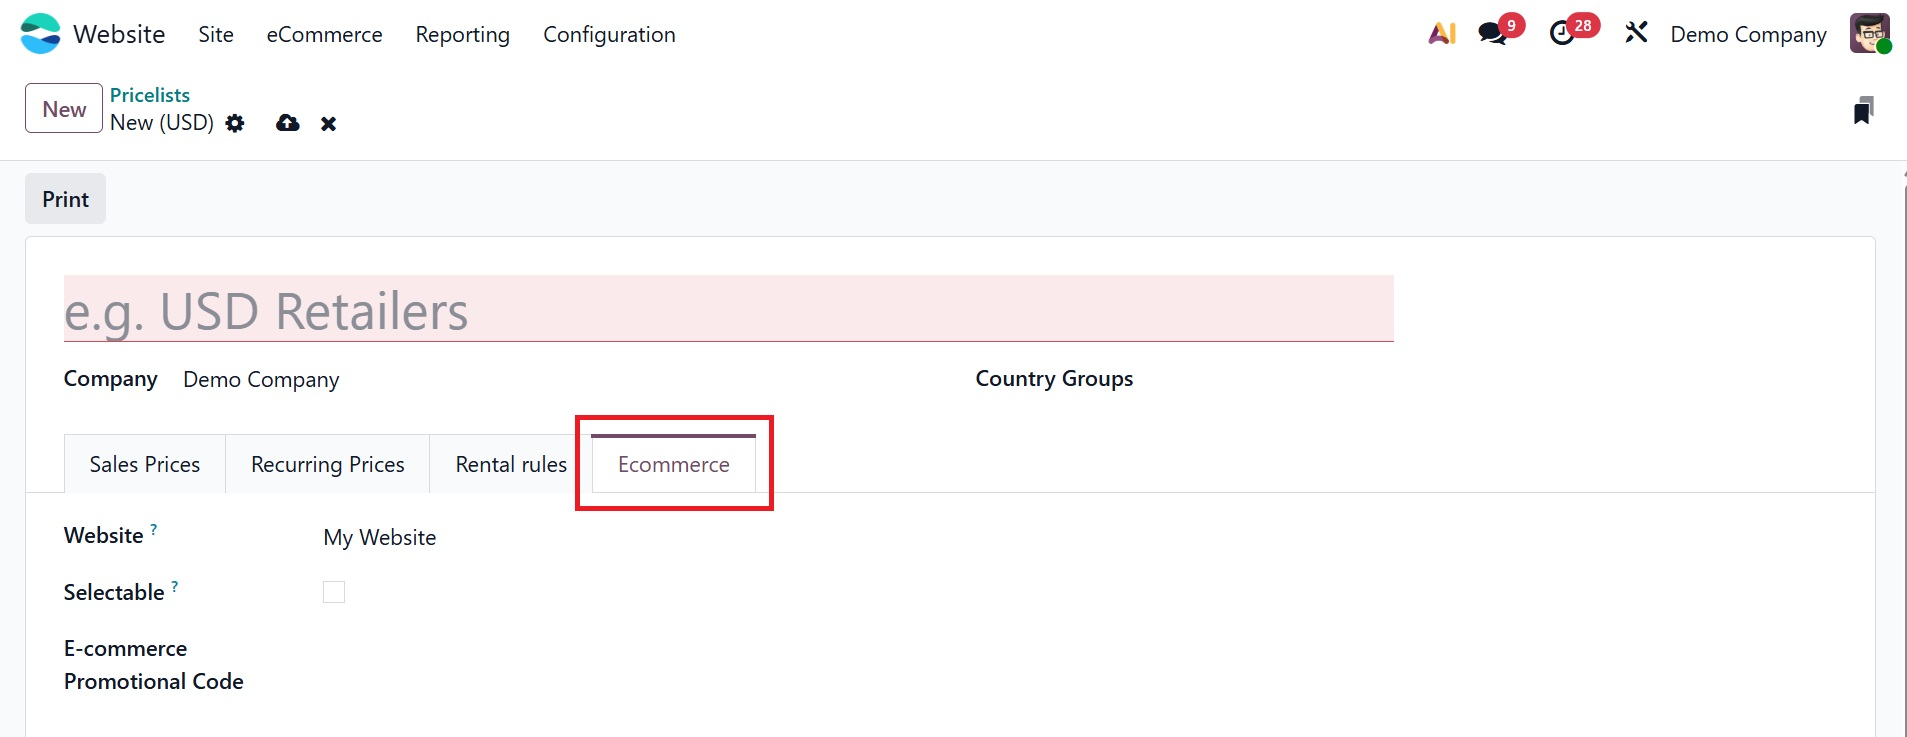
Task: Click the debug tools icon
Action: (1636, 34)
